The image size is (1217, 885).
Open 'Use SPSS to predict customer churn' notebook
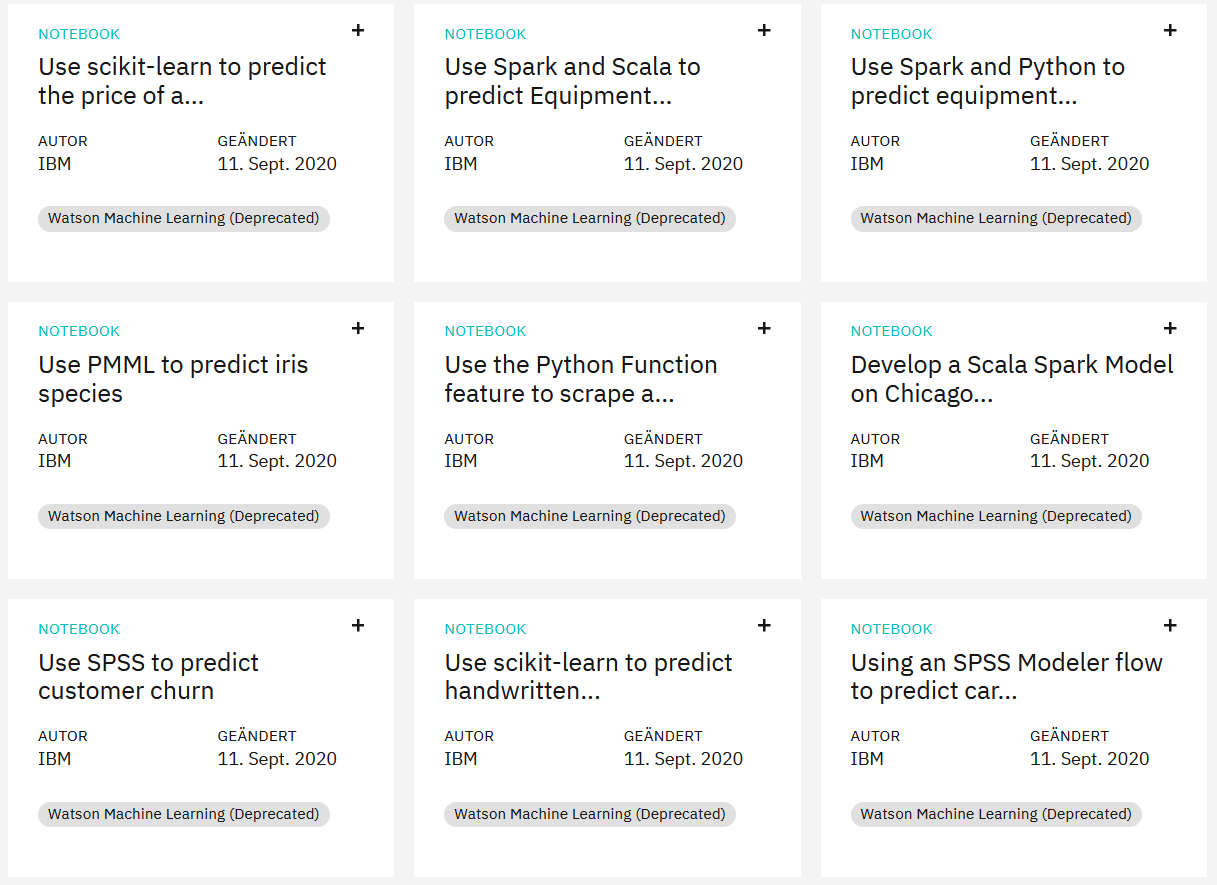click(148, 676)
